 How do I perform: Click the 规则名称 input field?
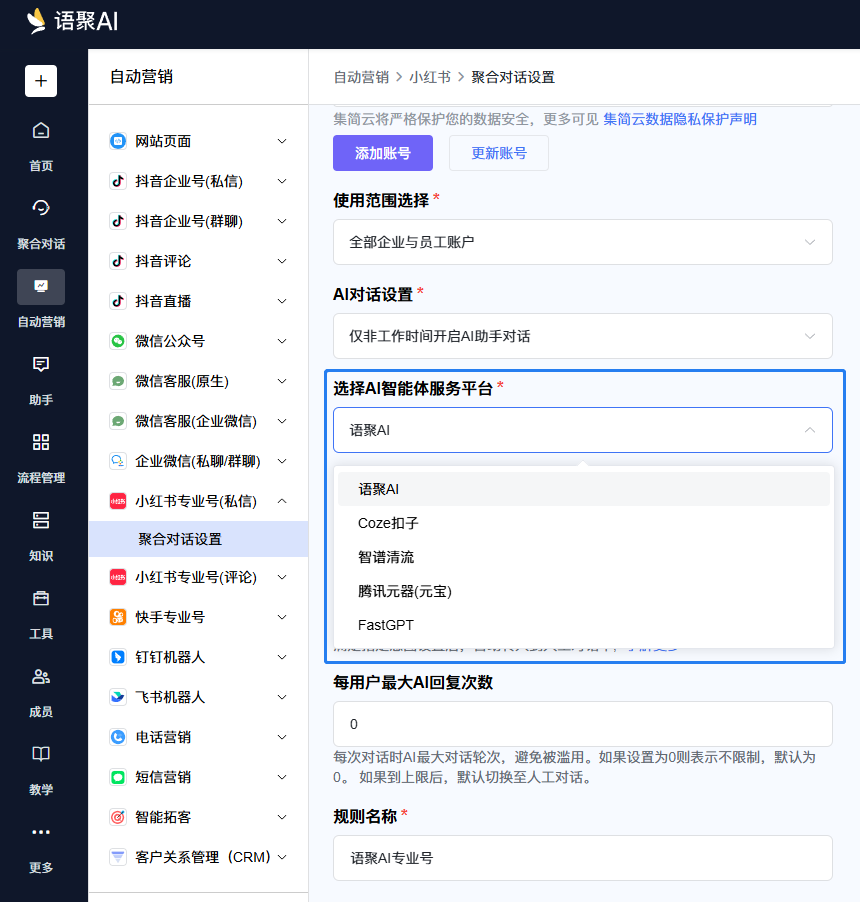[583, 858]
